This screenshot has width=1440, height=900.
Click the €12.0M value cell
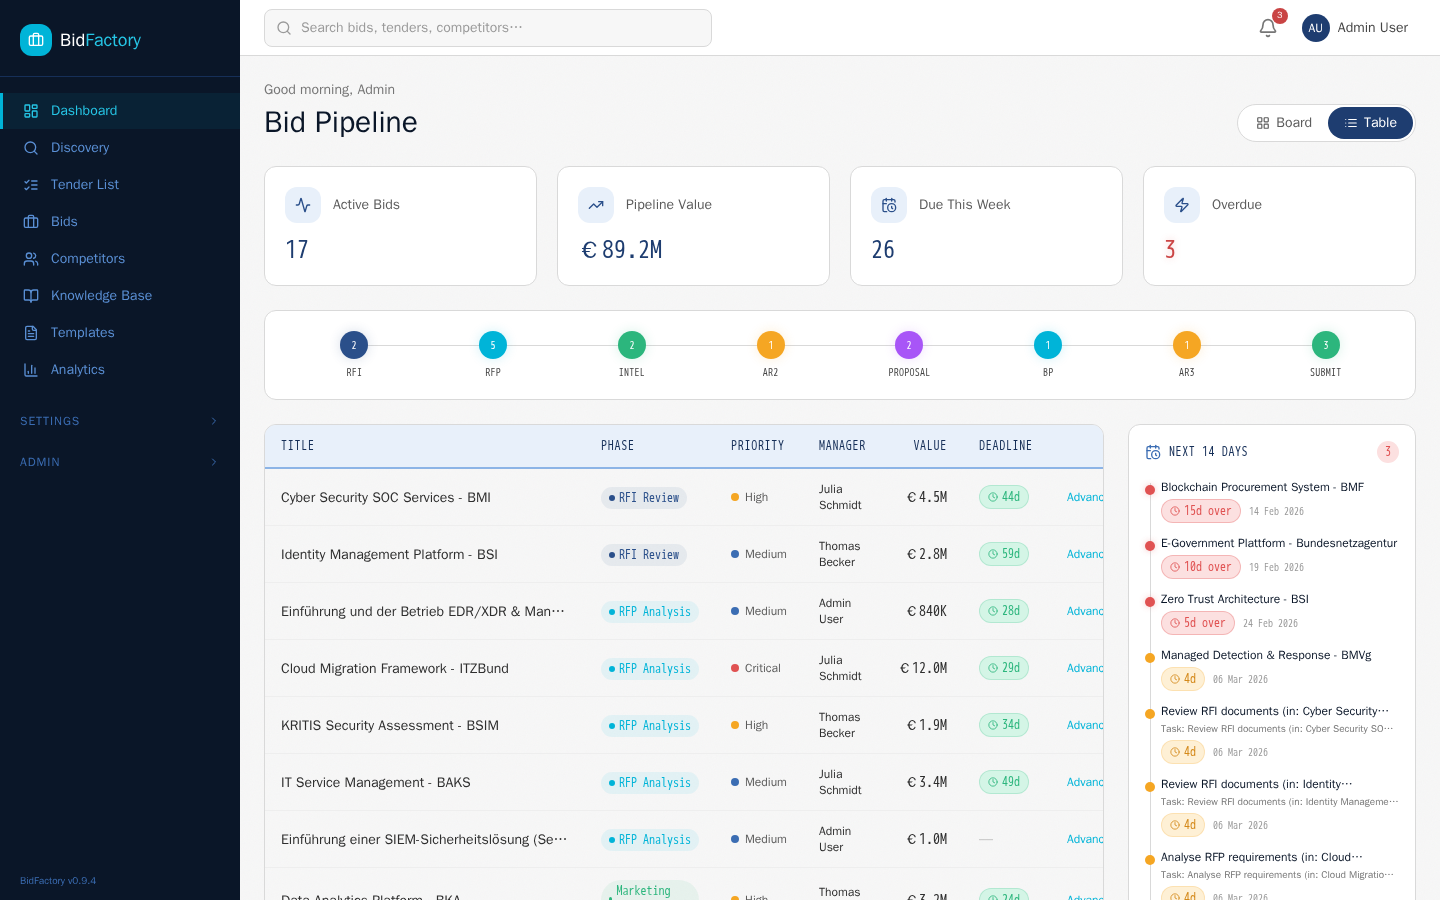click(x=924, y=668)
